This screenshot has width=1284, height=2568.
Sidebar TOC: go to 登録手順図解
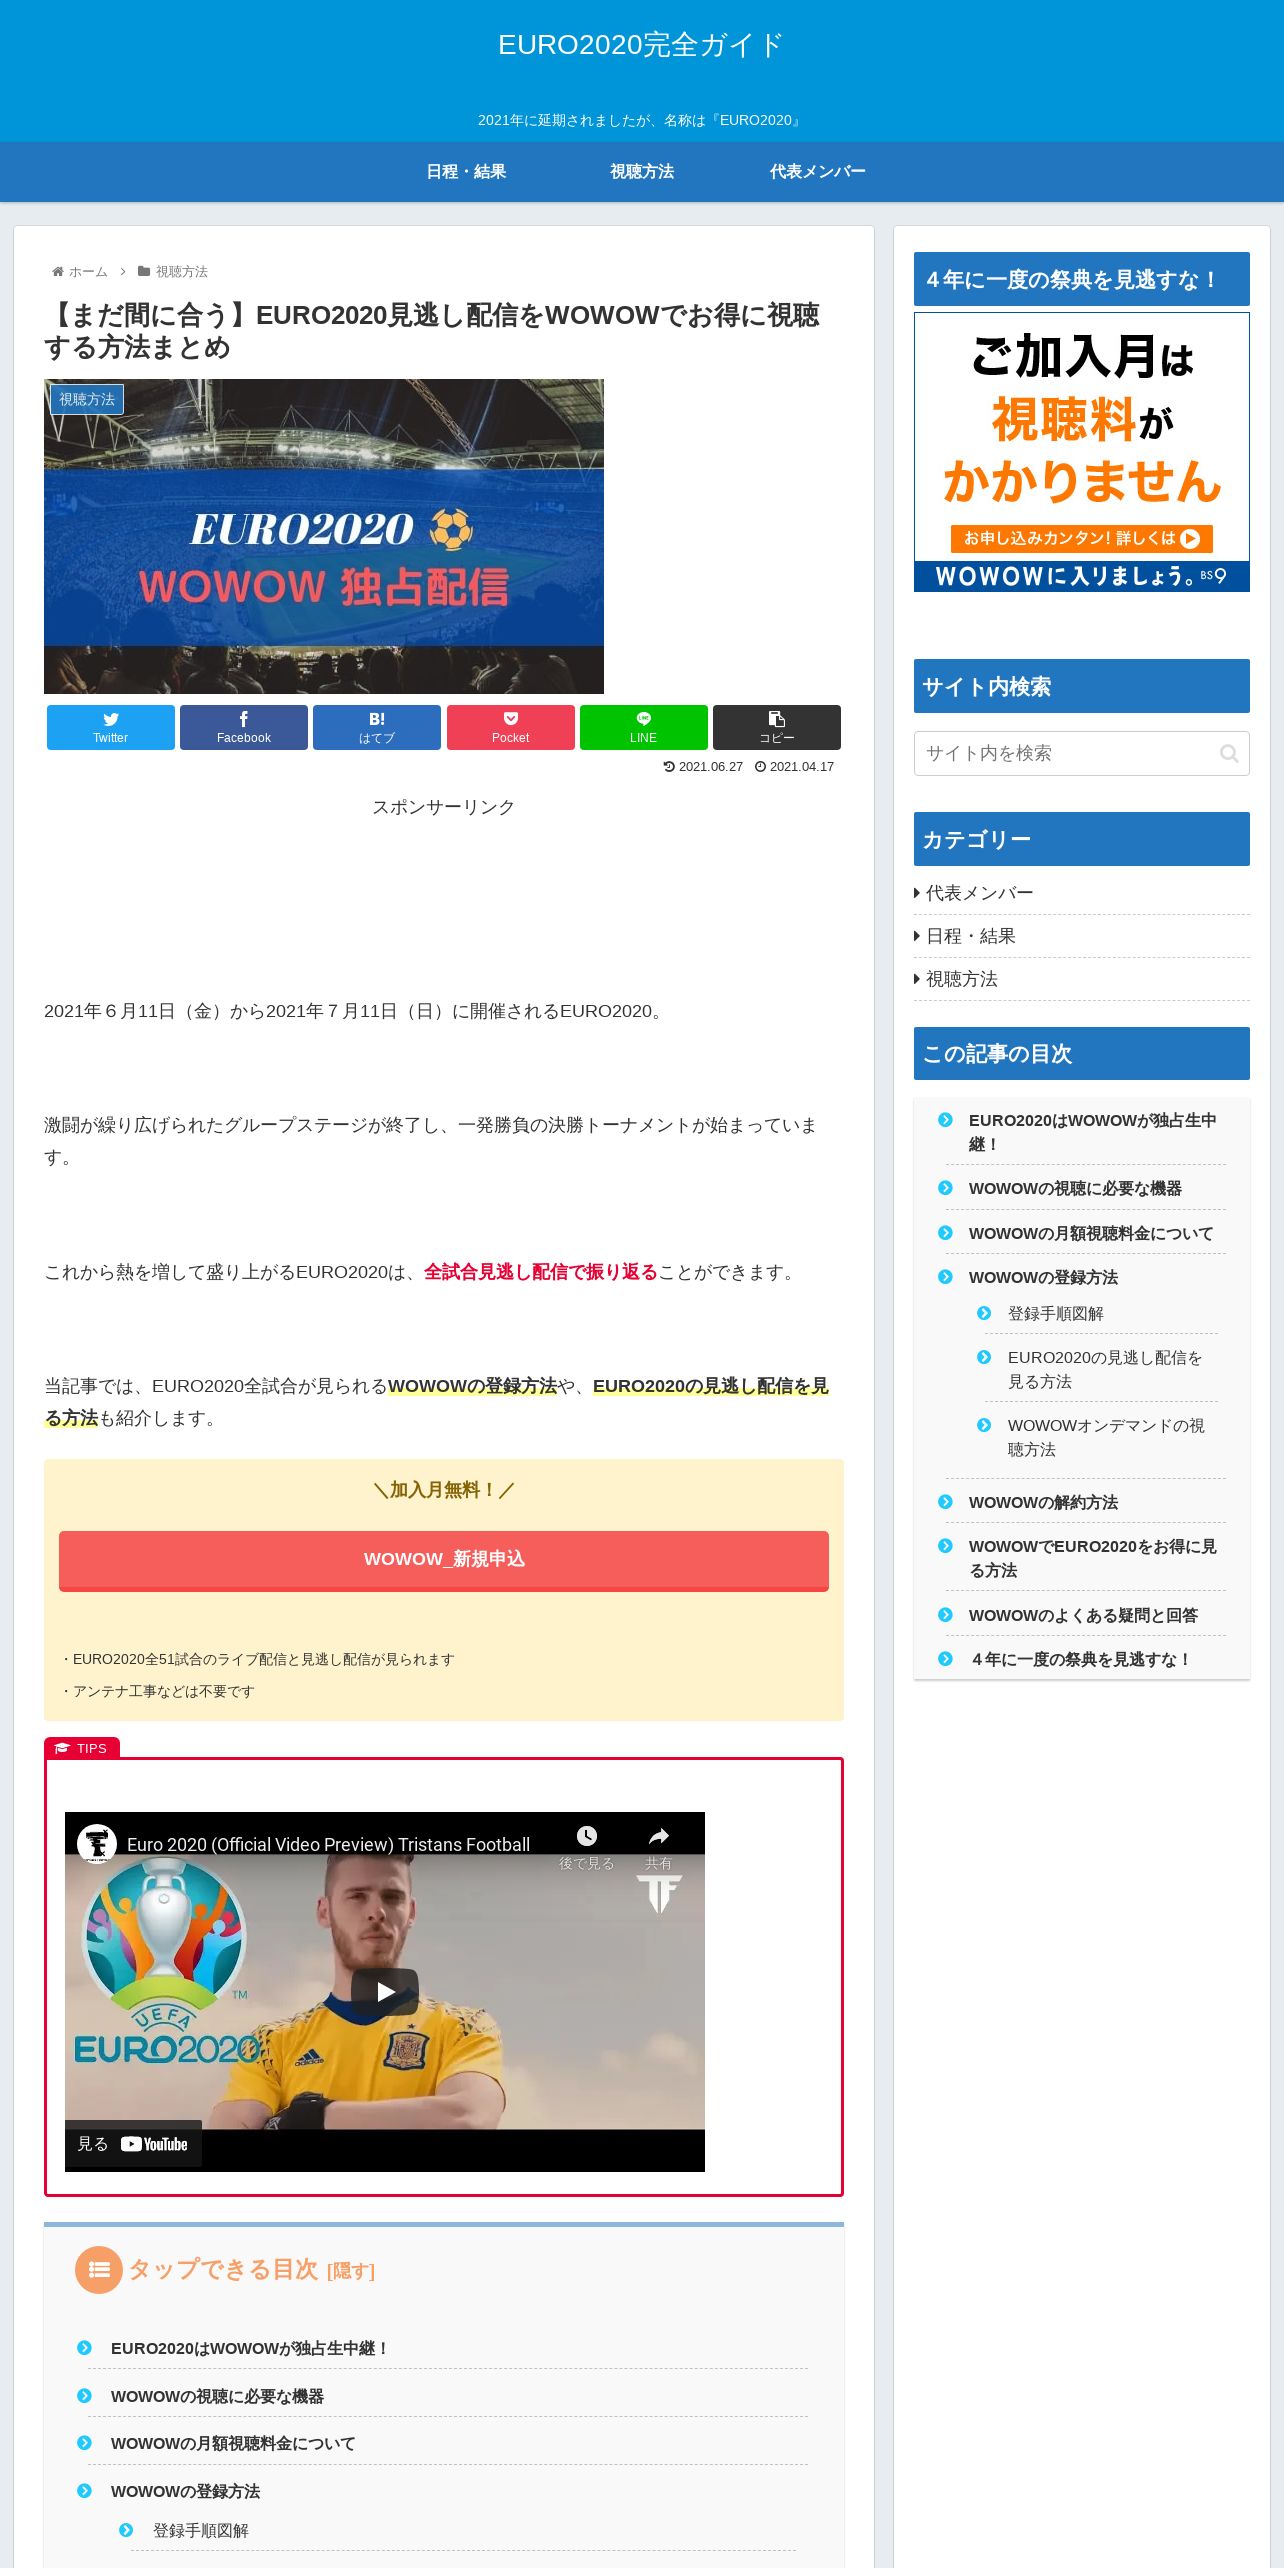(x=1055, y=1314)
